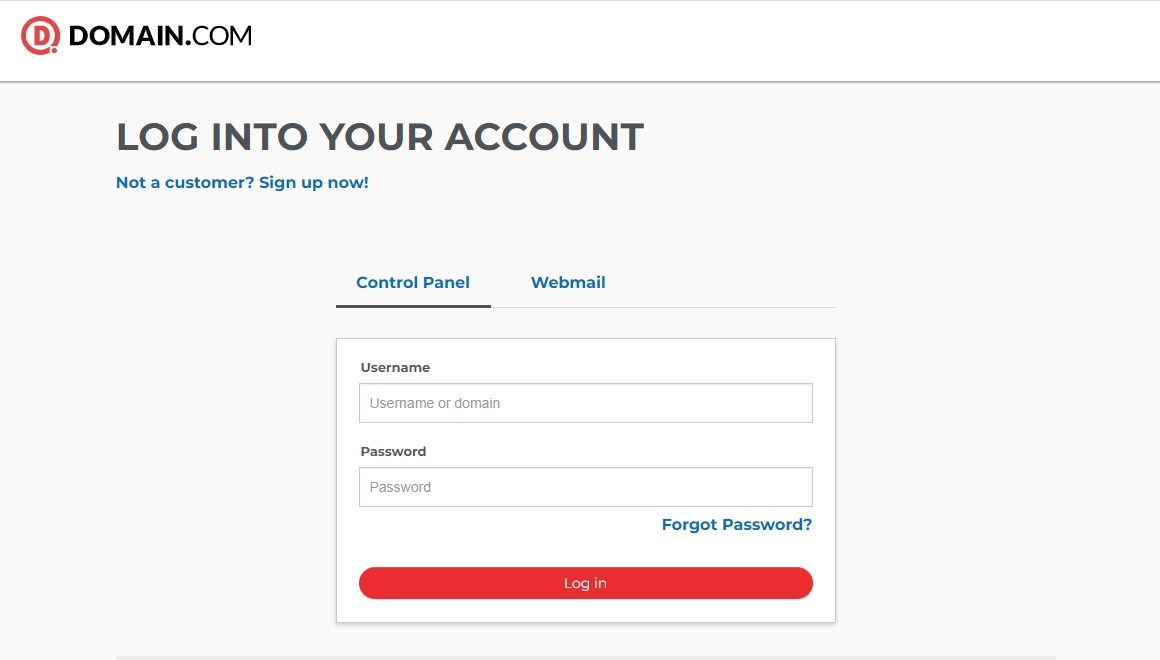Click the dark underline beneath Control Panel
This screenshot has width=1160, height=660.
pyautogui.click(x=413, y=306)
